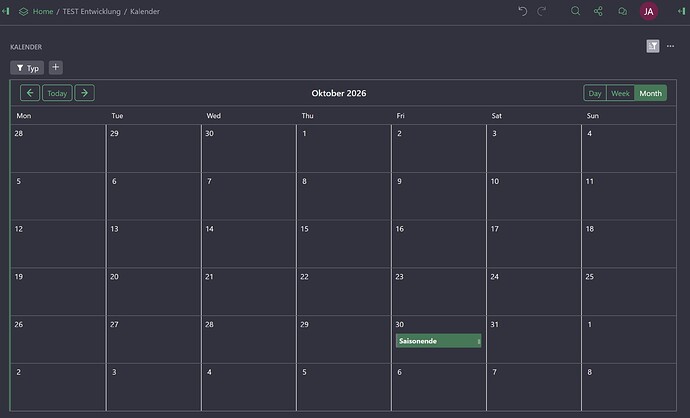Screen dimensions: 690x418
Task: Open the search icon
Action: [x=575, y=11]
